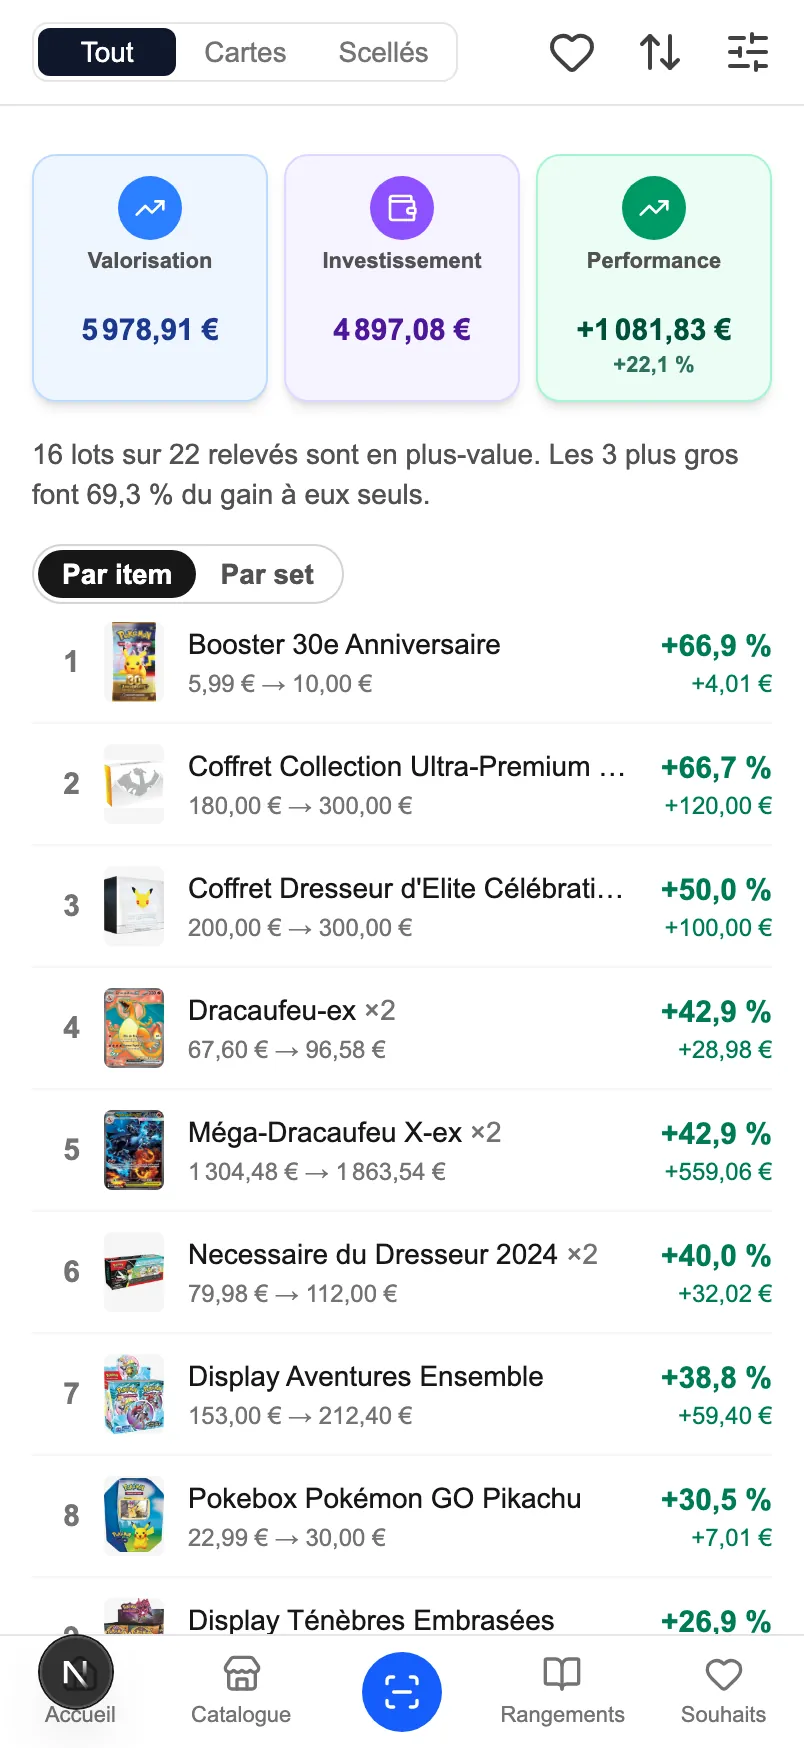Tap the Dracaufeu-ex card thumbnail

(x=134, y=1028)
